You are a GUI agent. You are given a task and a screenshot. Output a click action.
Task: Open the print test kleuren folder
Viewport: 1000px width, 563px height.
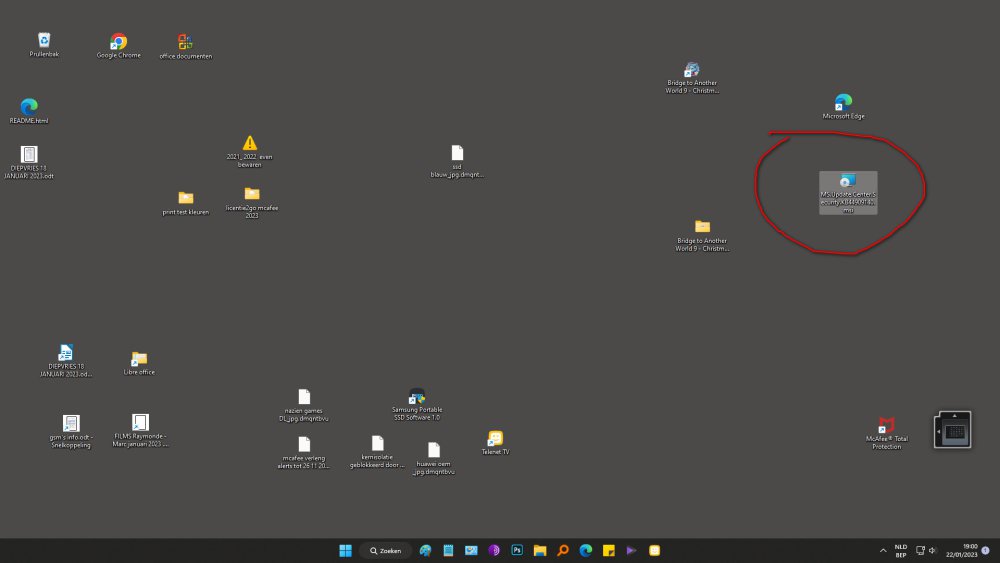[x=185, y=198]
